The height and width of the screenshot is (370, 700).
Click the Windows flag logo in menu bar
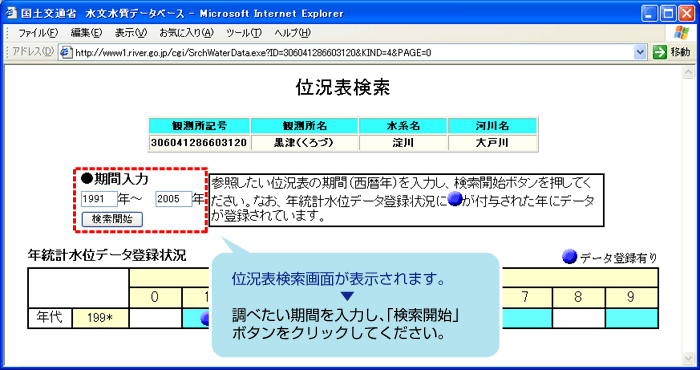(682, 33)
